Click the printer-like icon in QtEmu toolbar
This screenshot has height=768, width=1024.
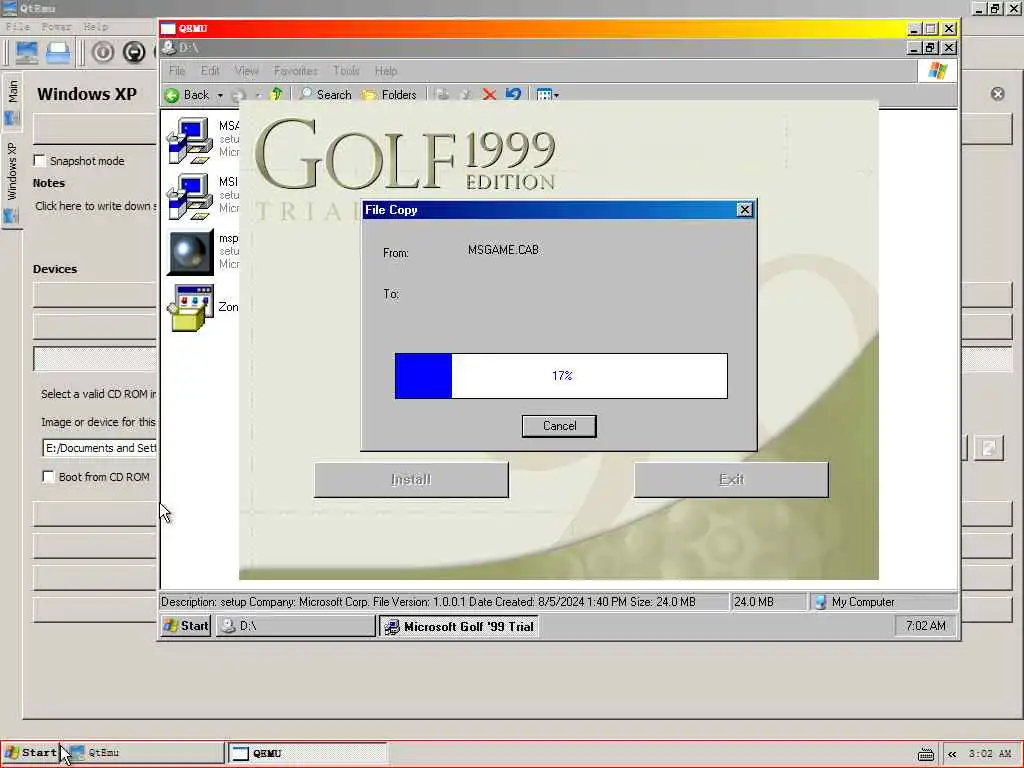pos(58,52)
